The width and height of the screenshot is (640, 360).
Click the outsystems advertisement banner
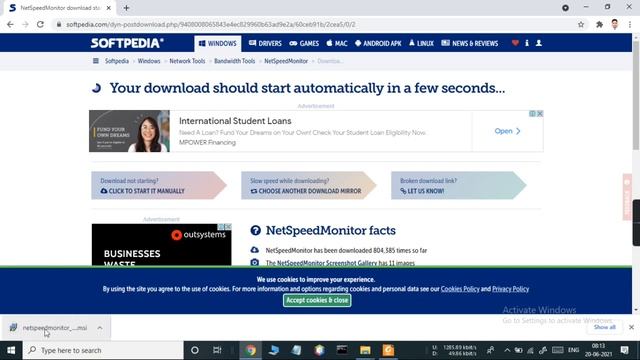162,245
